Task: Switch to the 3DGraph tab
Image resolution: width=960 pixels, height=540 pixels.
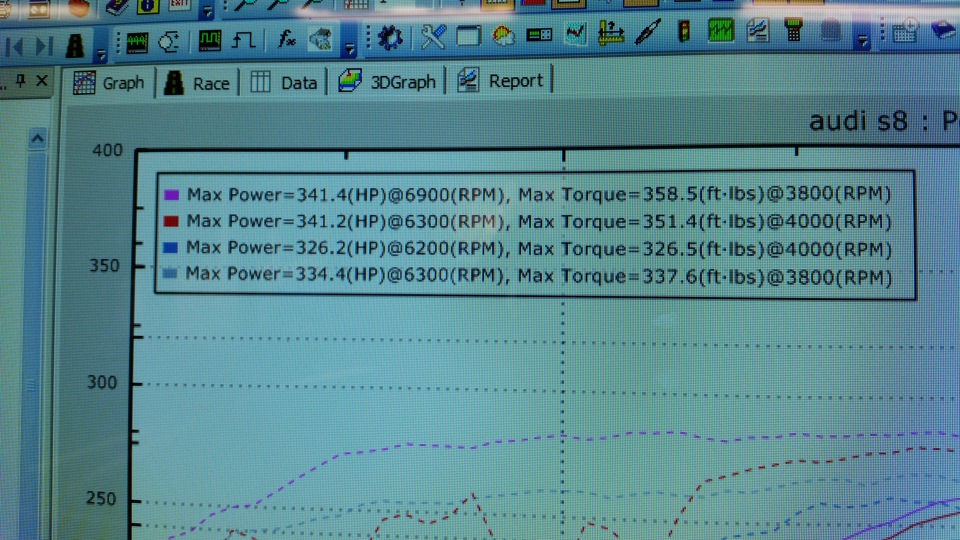Action: click(387, 81)
